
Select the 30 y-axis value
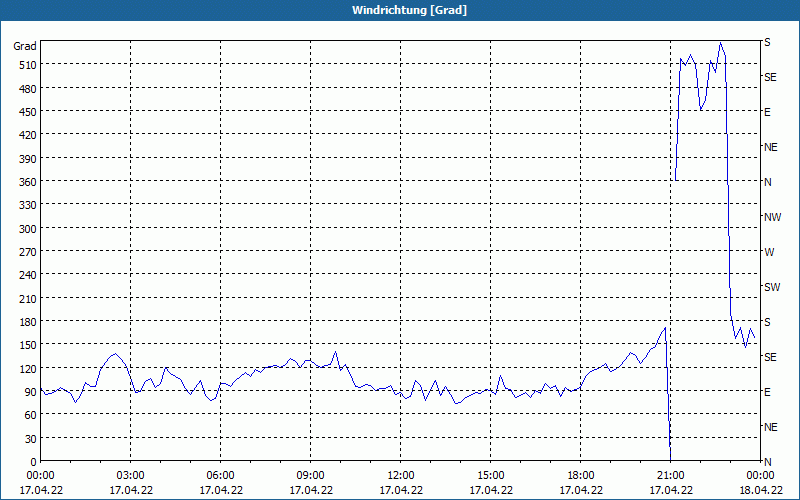pos(31,438)
